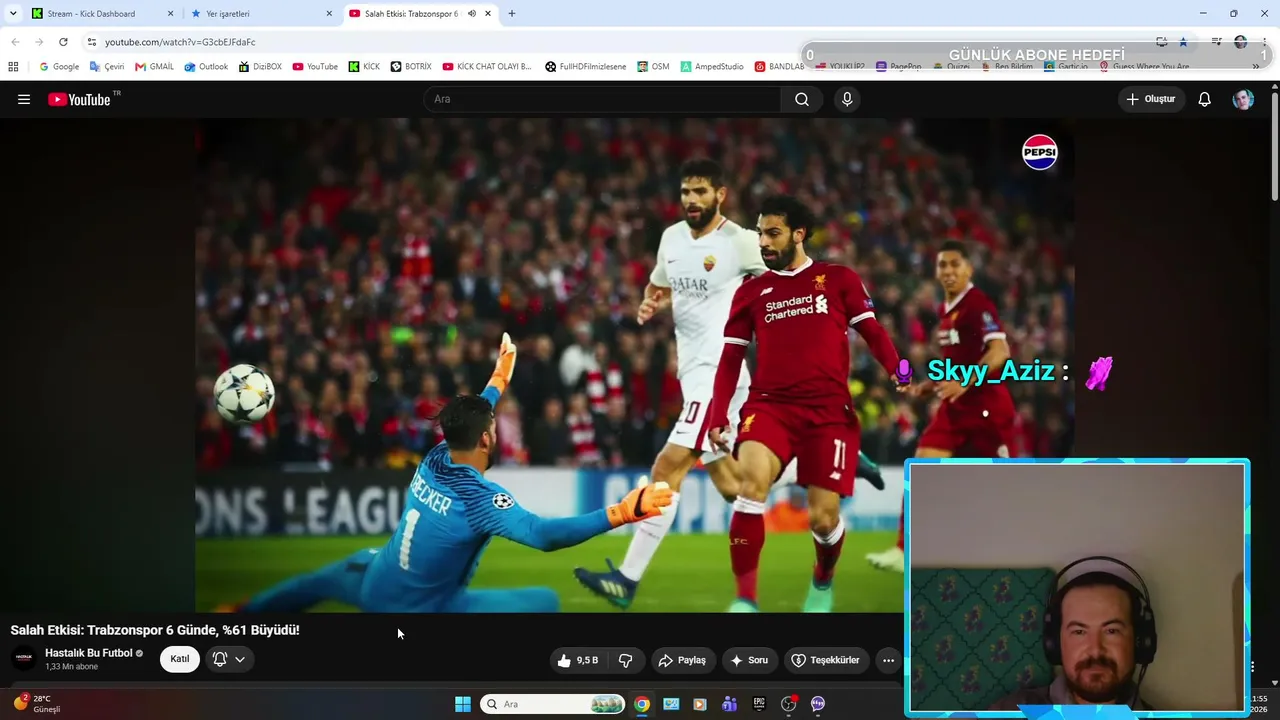Open the weather widget showing 28°C
Viewport: 1280px width, 720px height.
pos(40,704)
